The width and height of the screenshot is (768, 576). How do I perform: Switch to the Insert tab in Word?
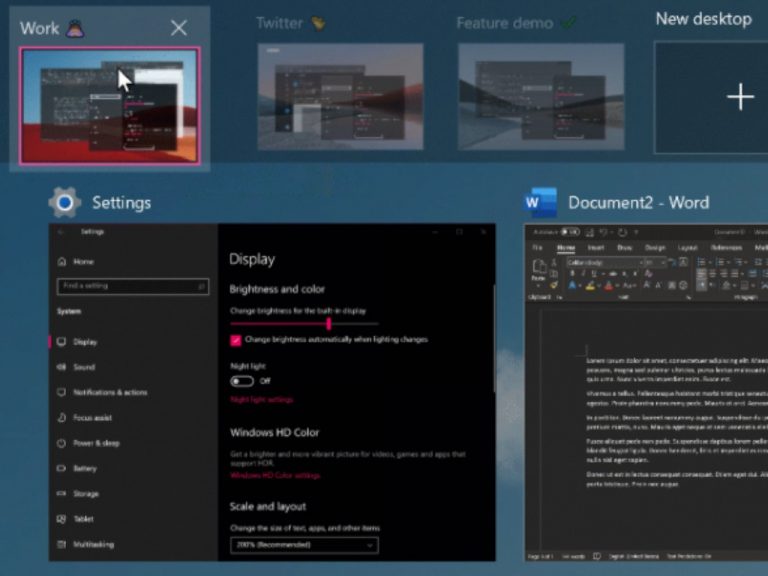[596, 248]
